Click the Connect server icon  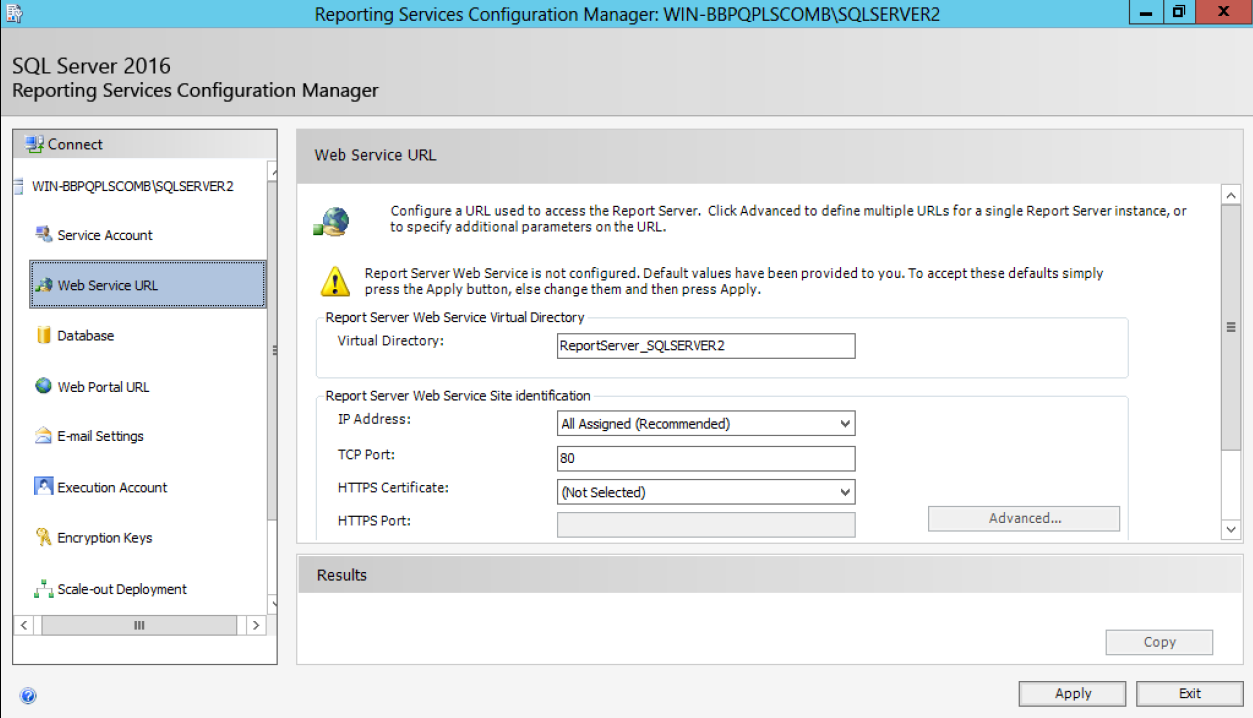(35, 144)
